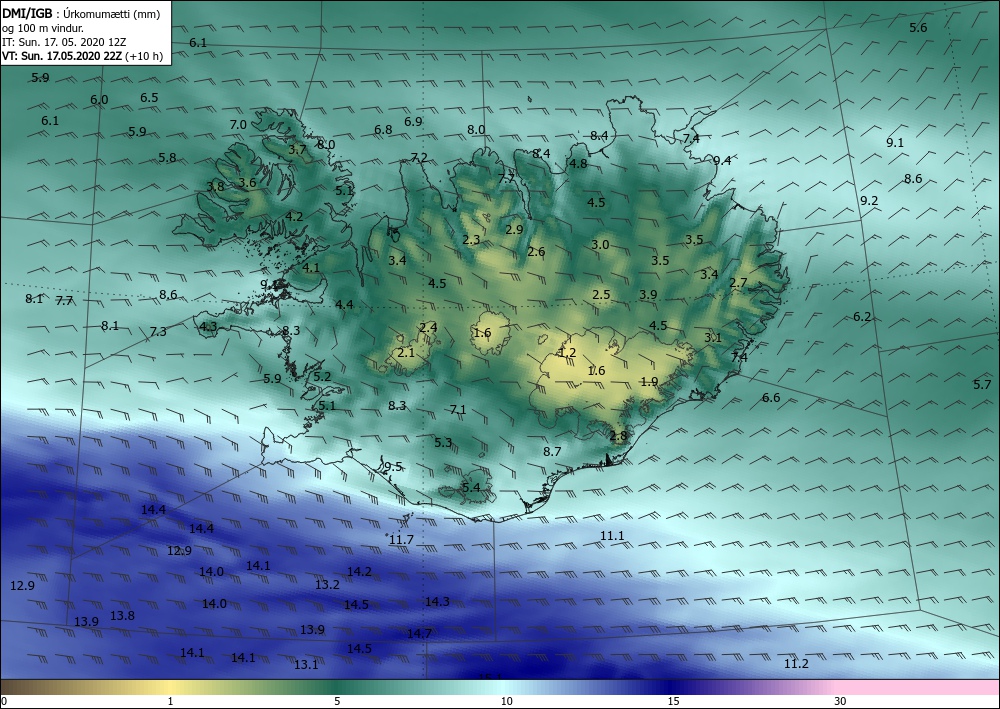1000x709 pixels.
Task: Click the 0 tick label on the color scale
Action: [x=4, y=702]
